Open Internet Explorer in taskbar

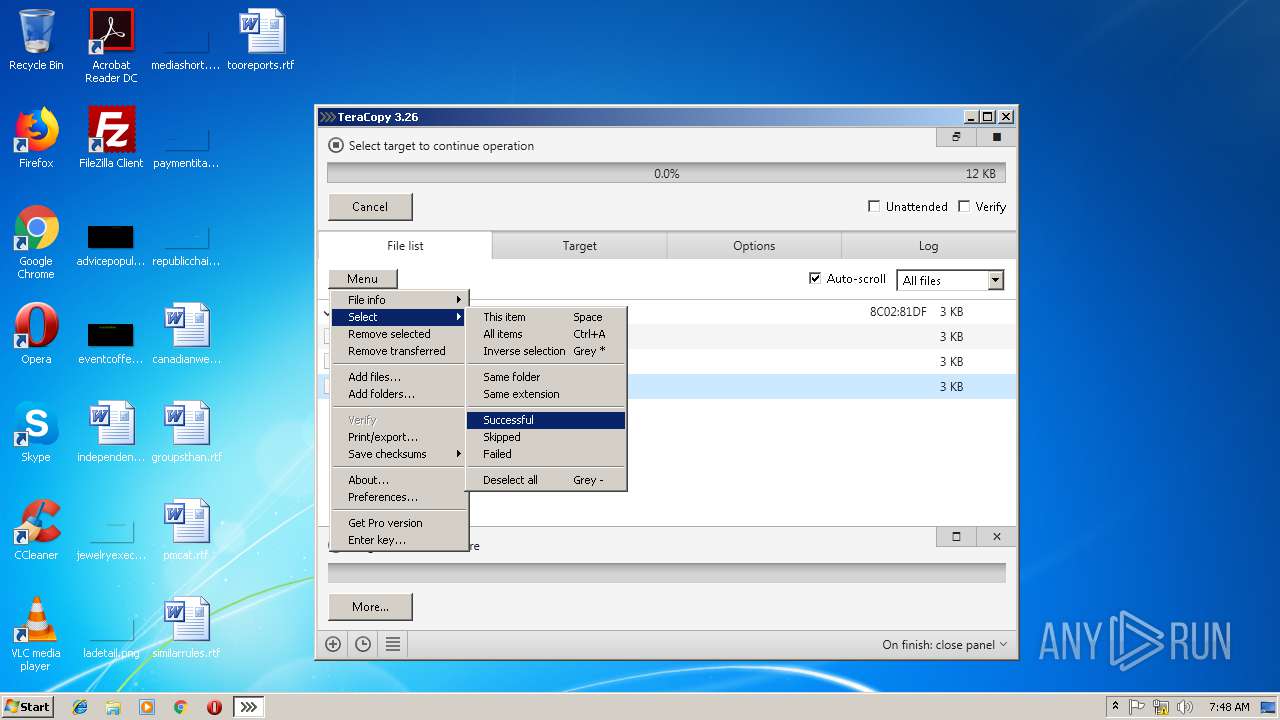[80, 707]
